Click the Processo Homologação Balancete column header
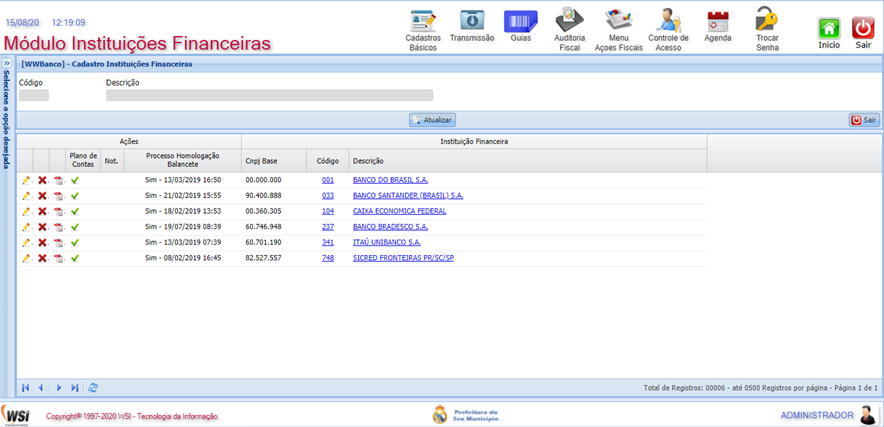The width and height of the screenshot is (884, 427). pyautogui.click(x=183, y=161)
